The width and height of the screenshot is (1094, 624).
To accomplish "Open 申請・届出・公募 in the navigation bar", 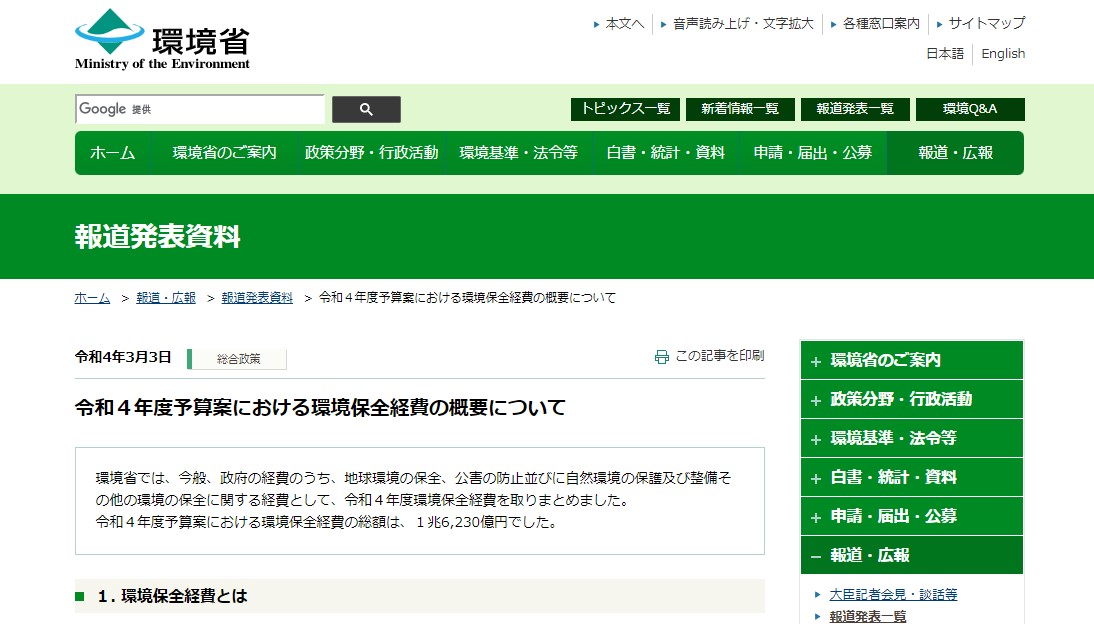I will coord(812,153).
